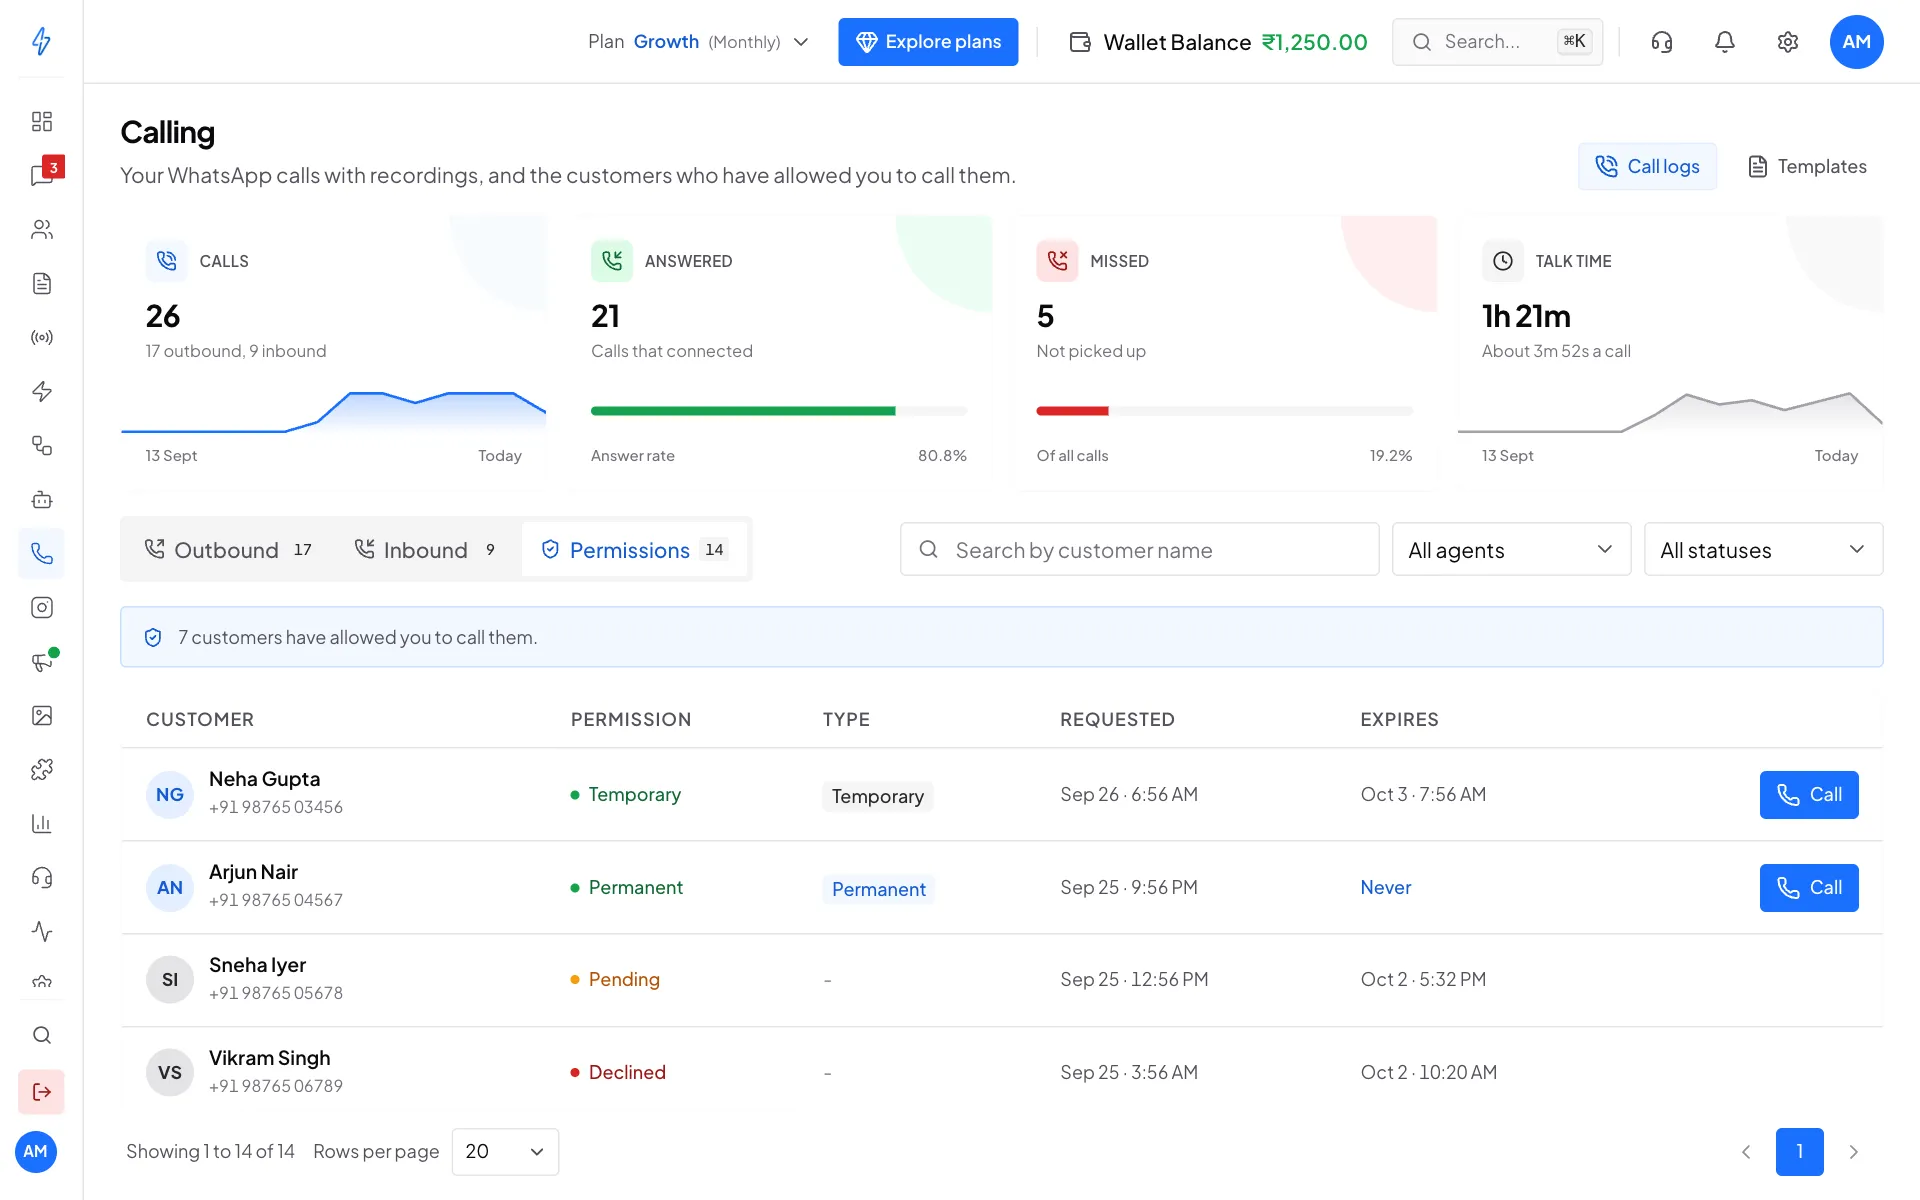This screenshot has width=1920, height=1200.
Task: Click the next page arrow
Action: click(x=1853, y=1151)
